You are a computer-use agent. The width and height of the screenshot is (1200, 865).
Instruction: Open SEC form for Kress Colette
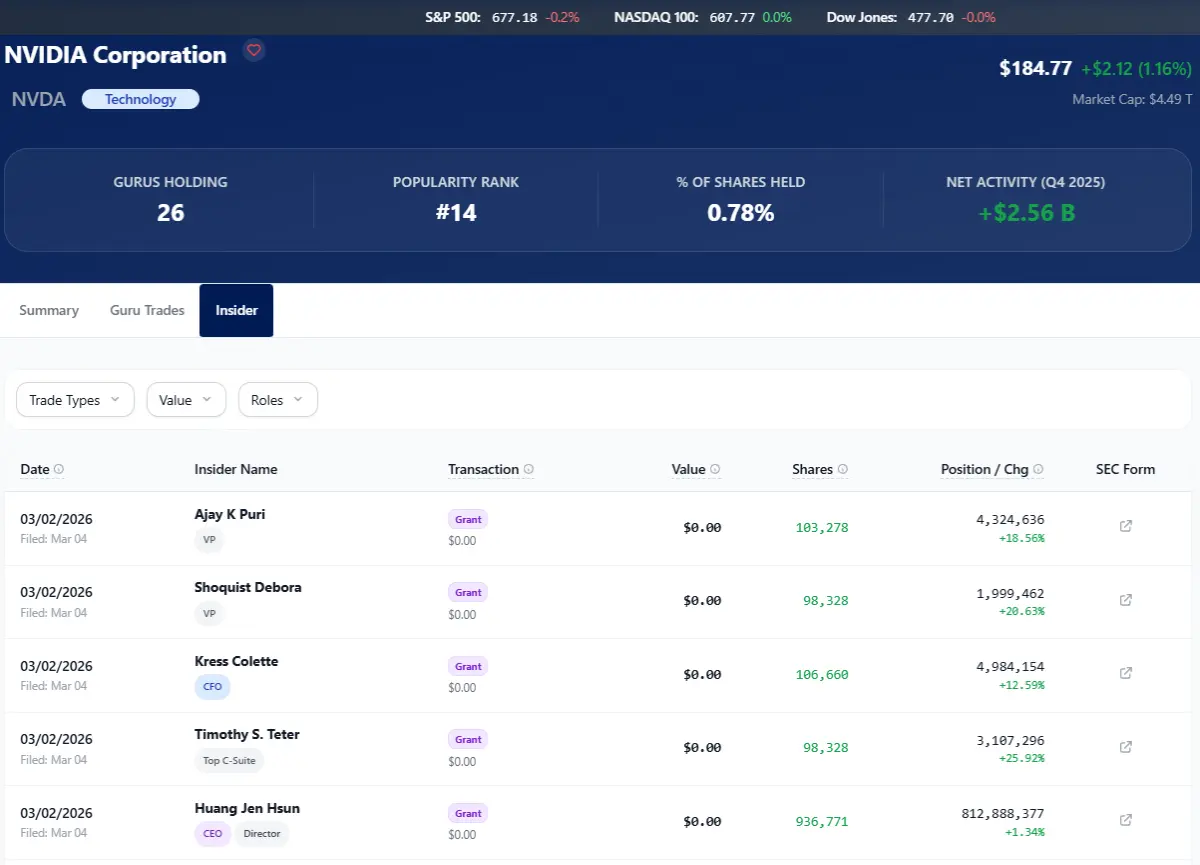tap(1125, 673)
